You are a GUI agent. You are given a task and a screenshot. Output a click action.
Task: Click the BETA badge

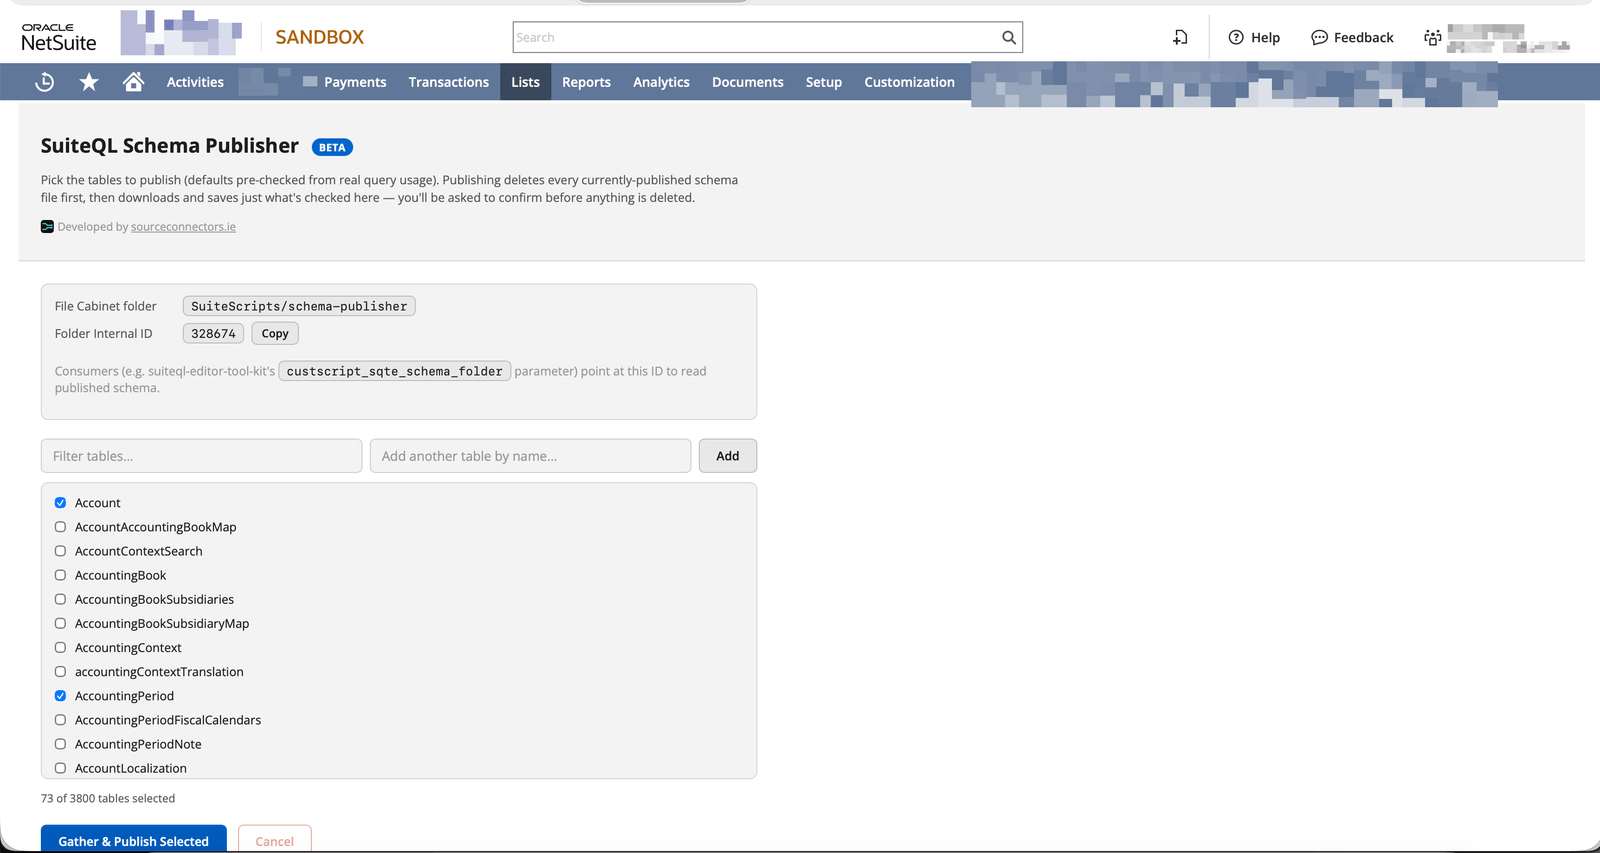point(332,147)
